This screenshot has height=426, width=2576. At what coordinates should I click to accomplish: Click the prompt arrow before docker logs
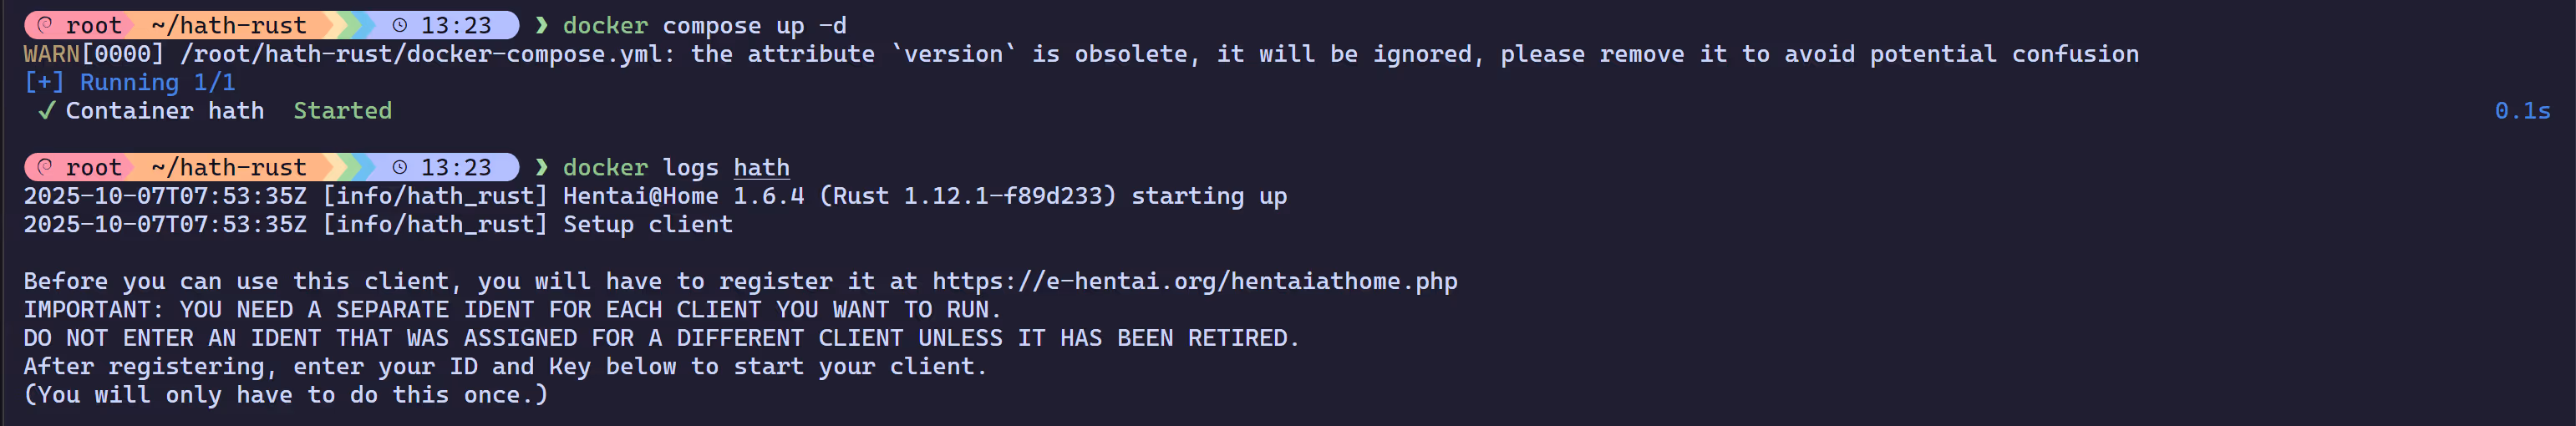(x=542, y=167)
